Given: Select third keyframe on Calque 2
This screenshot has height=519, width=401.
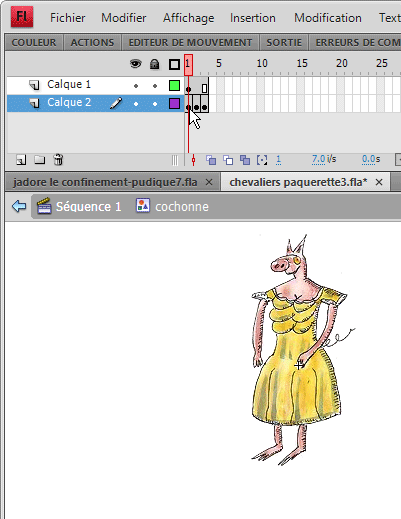Looking at the screenshot, I should (x=204, y=107).
